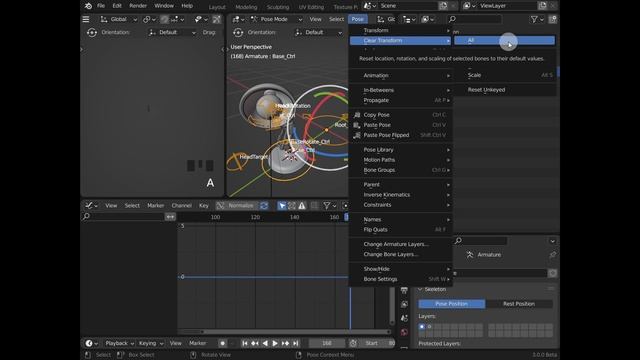The width and height of the screenshot is (640, 360).
Task: Choose Paste Pose from the menu
Action: [x=400, y=125]
